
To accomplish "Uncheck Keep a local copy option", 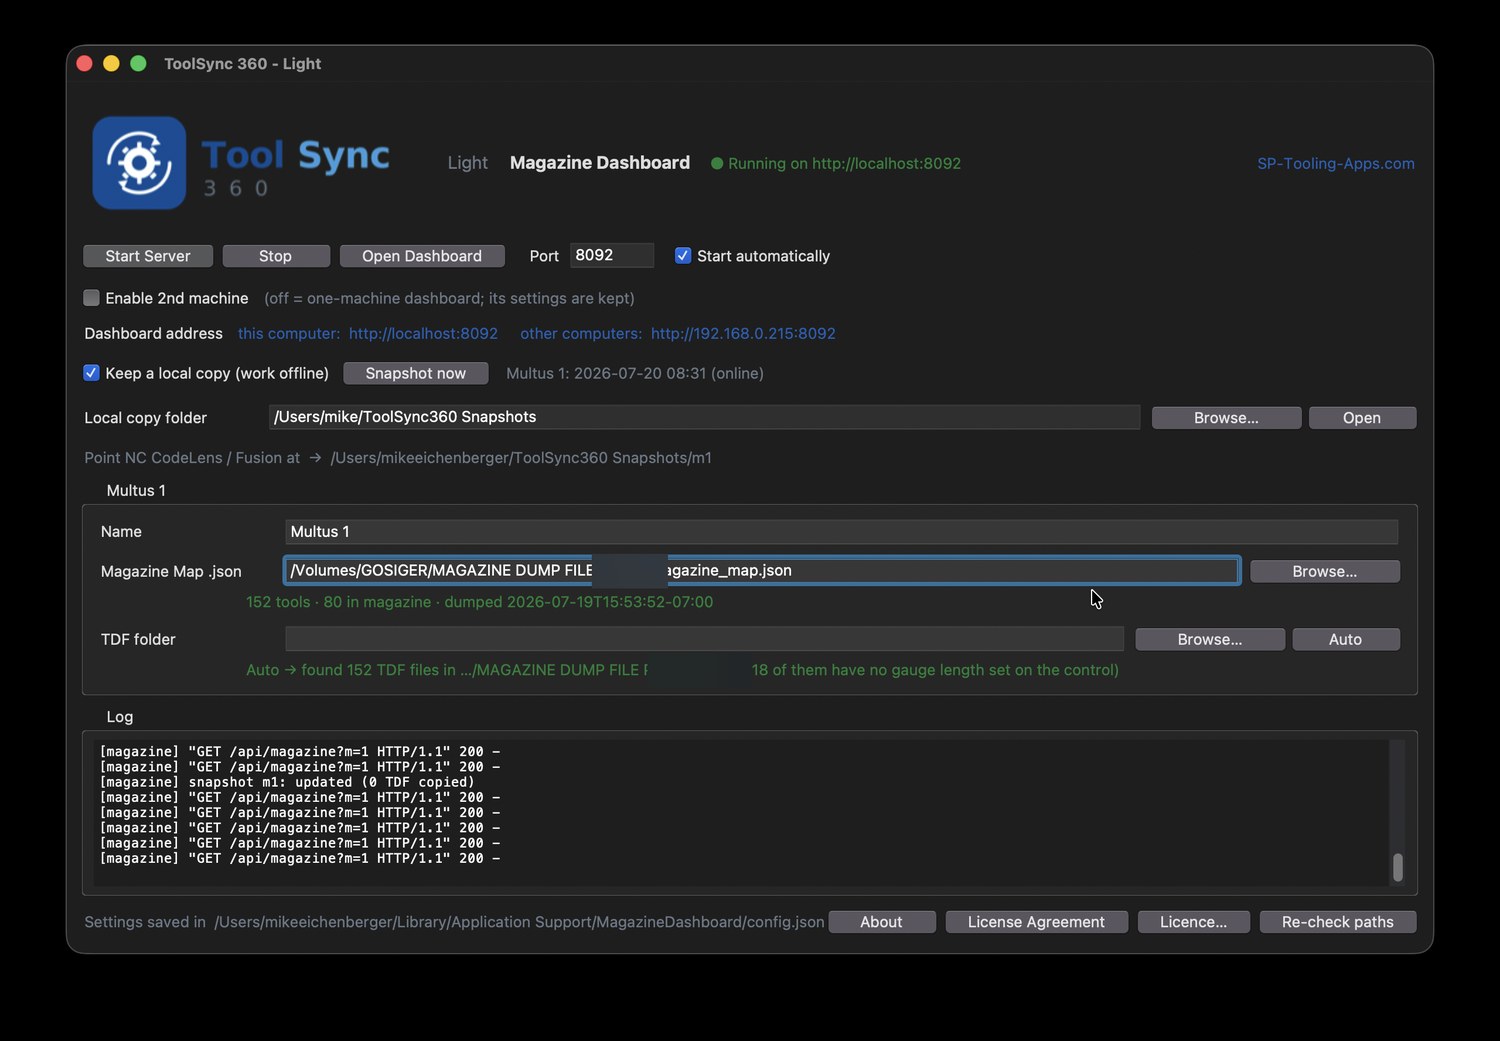I will tap(92, 373).
